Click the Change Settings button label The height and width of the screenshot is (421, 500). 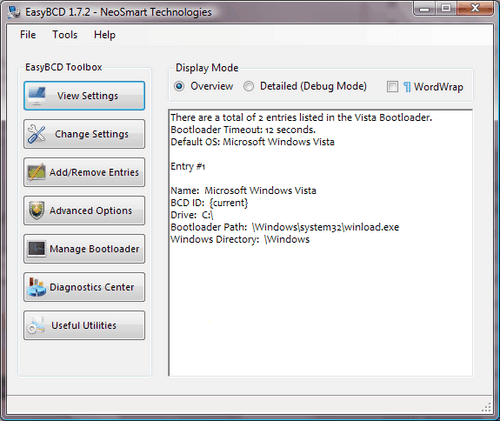pos(92,134)
